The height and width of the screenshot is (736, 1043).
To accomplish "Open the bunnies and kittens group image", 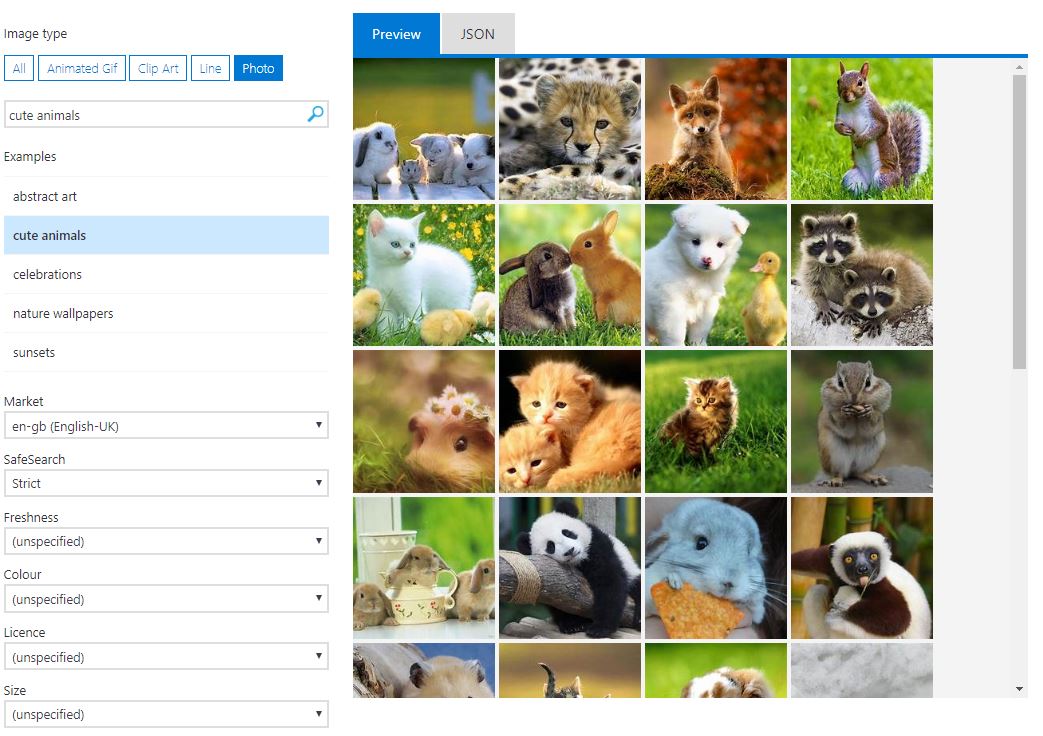I will [424, 129].
